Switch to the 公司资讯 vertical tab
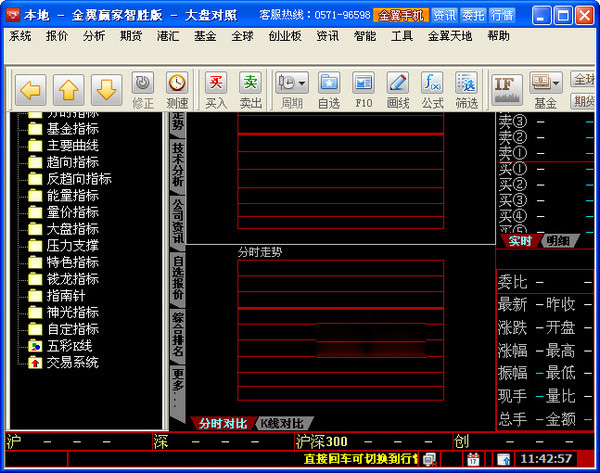 coord(178,222)
